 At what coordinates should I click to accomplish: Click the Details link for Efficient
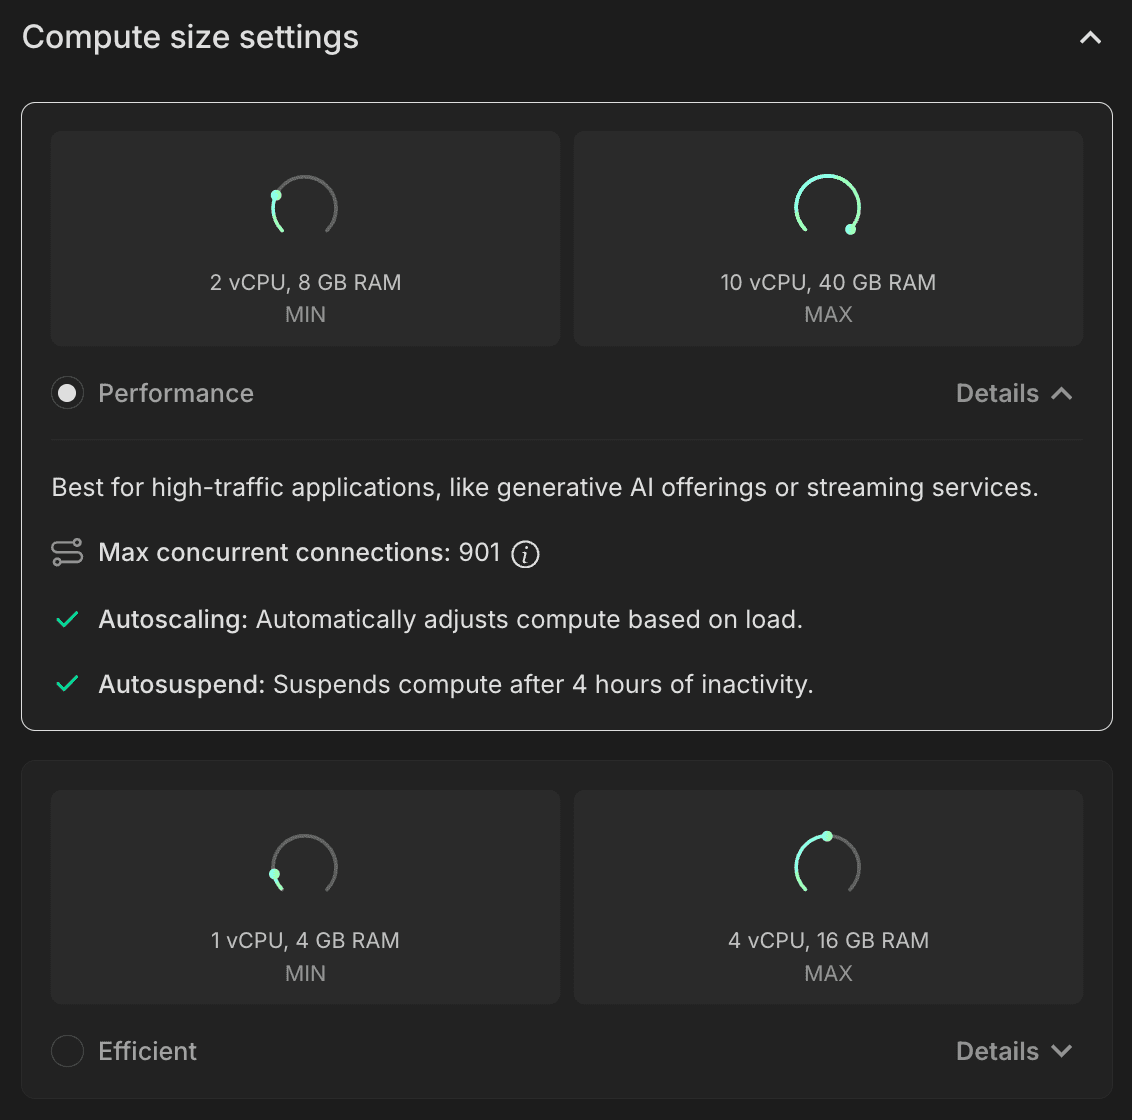pyautogui.click(x=1014, y=1051)
